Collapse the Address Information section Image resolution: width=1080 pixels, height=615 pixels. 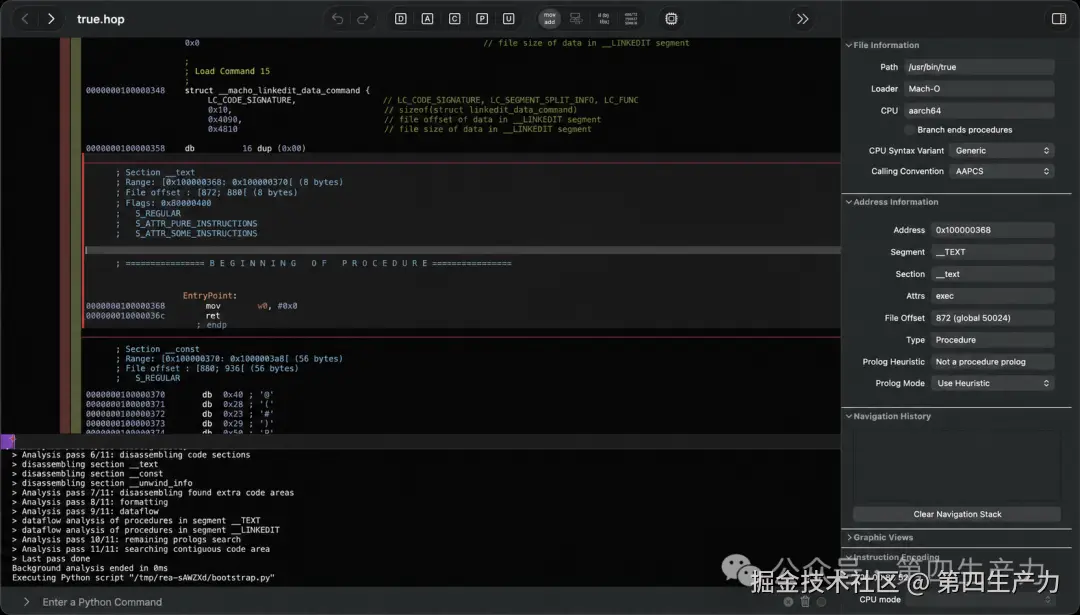click(849, 202)
